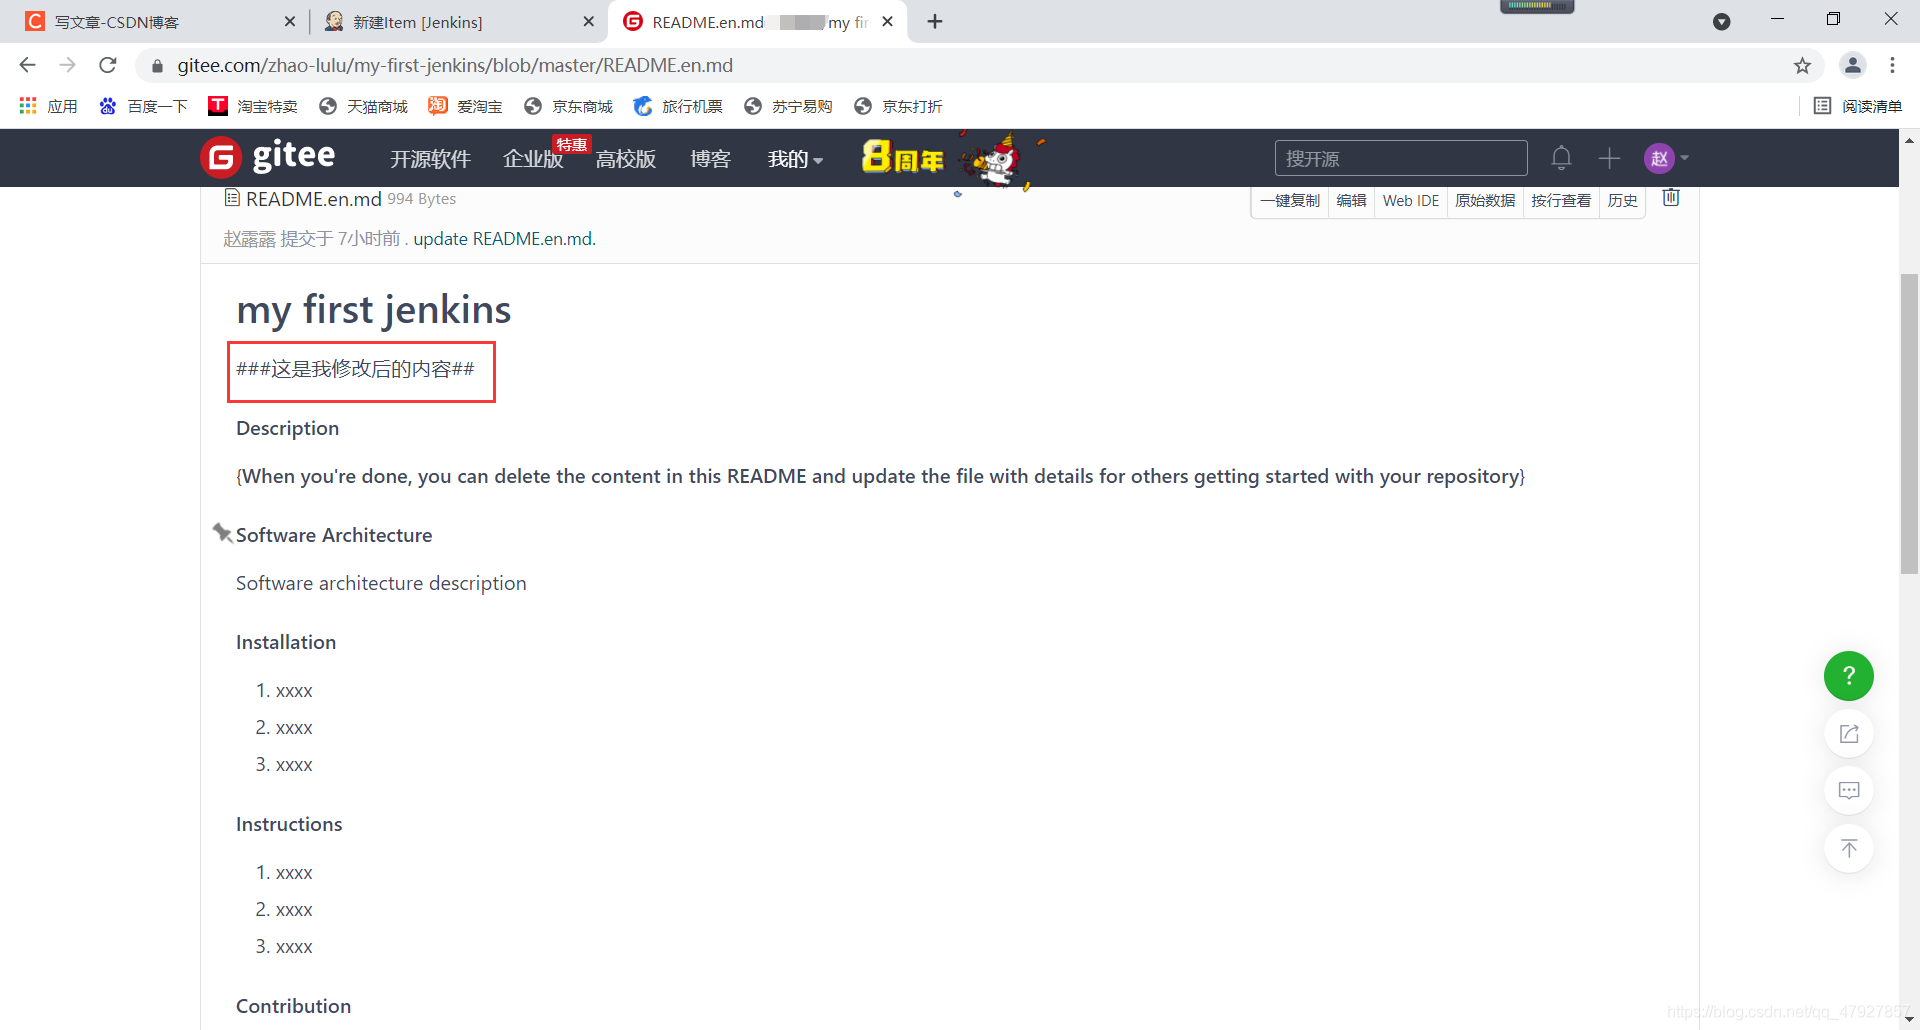Open the 阅读清单 reading list

pos(1857,106)
